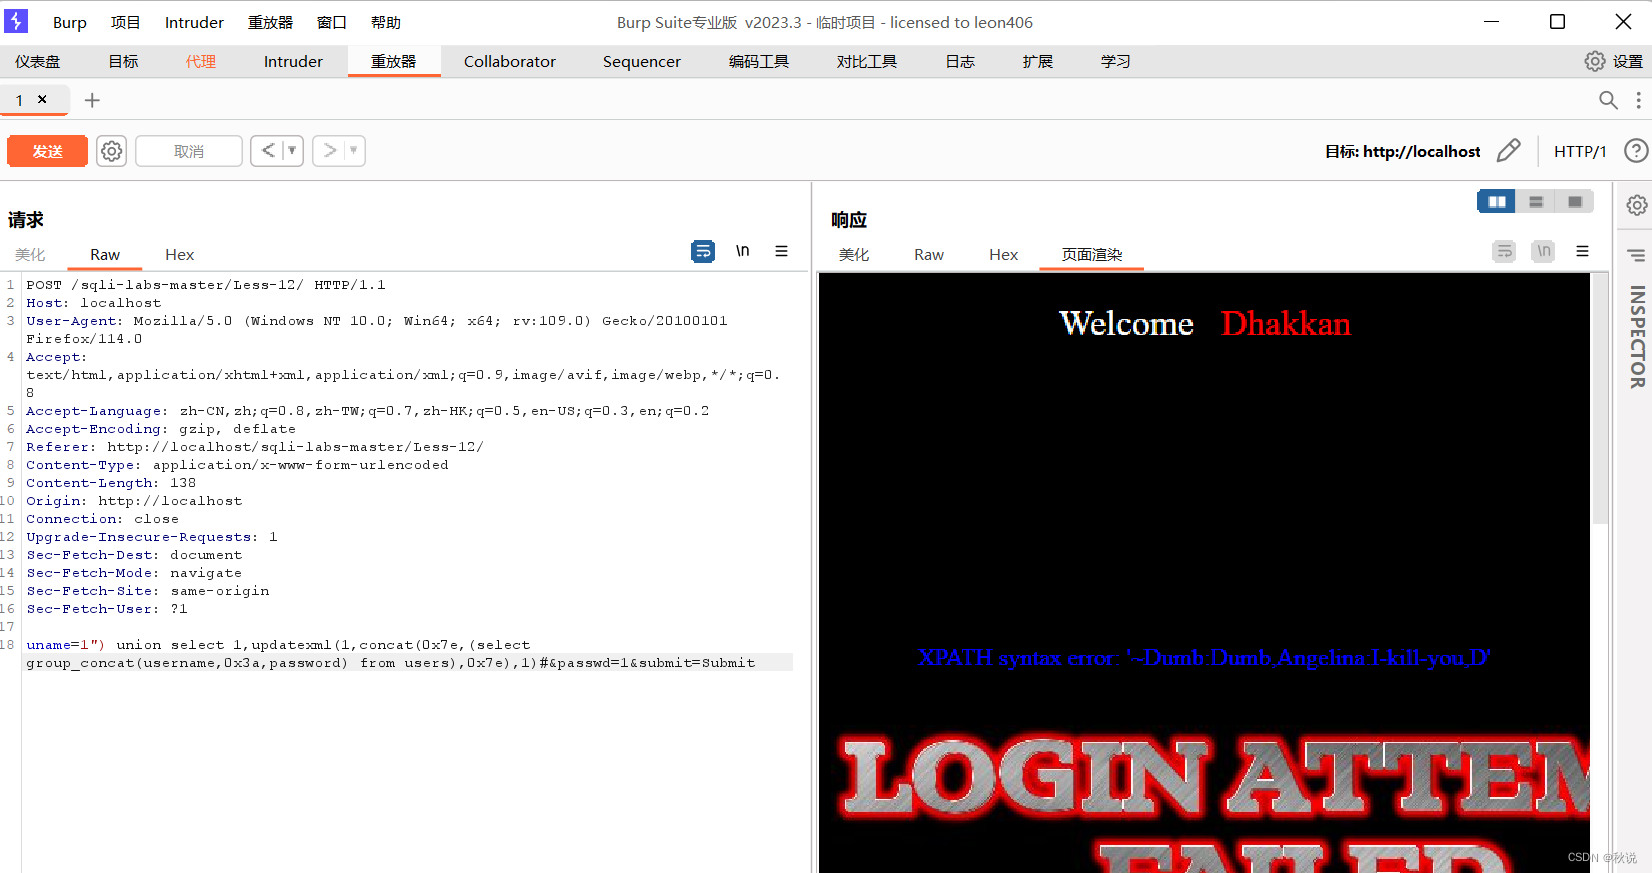Select the response Hex tab
The height and width of the screenshot is (873, 1652).
pyautogui.click(x=1004, y=255)
